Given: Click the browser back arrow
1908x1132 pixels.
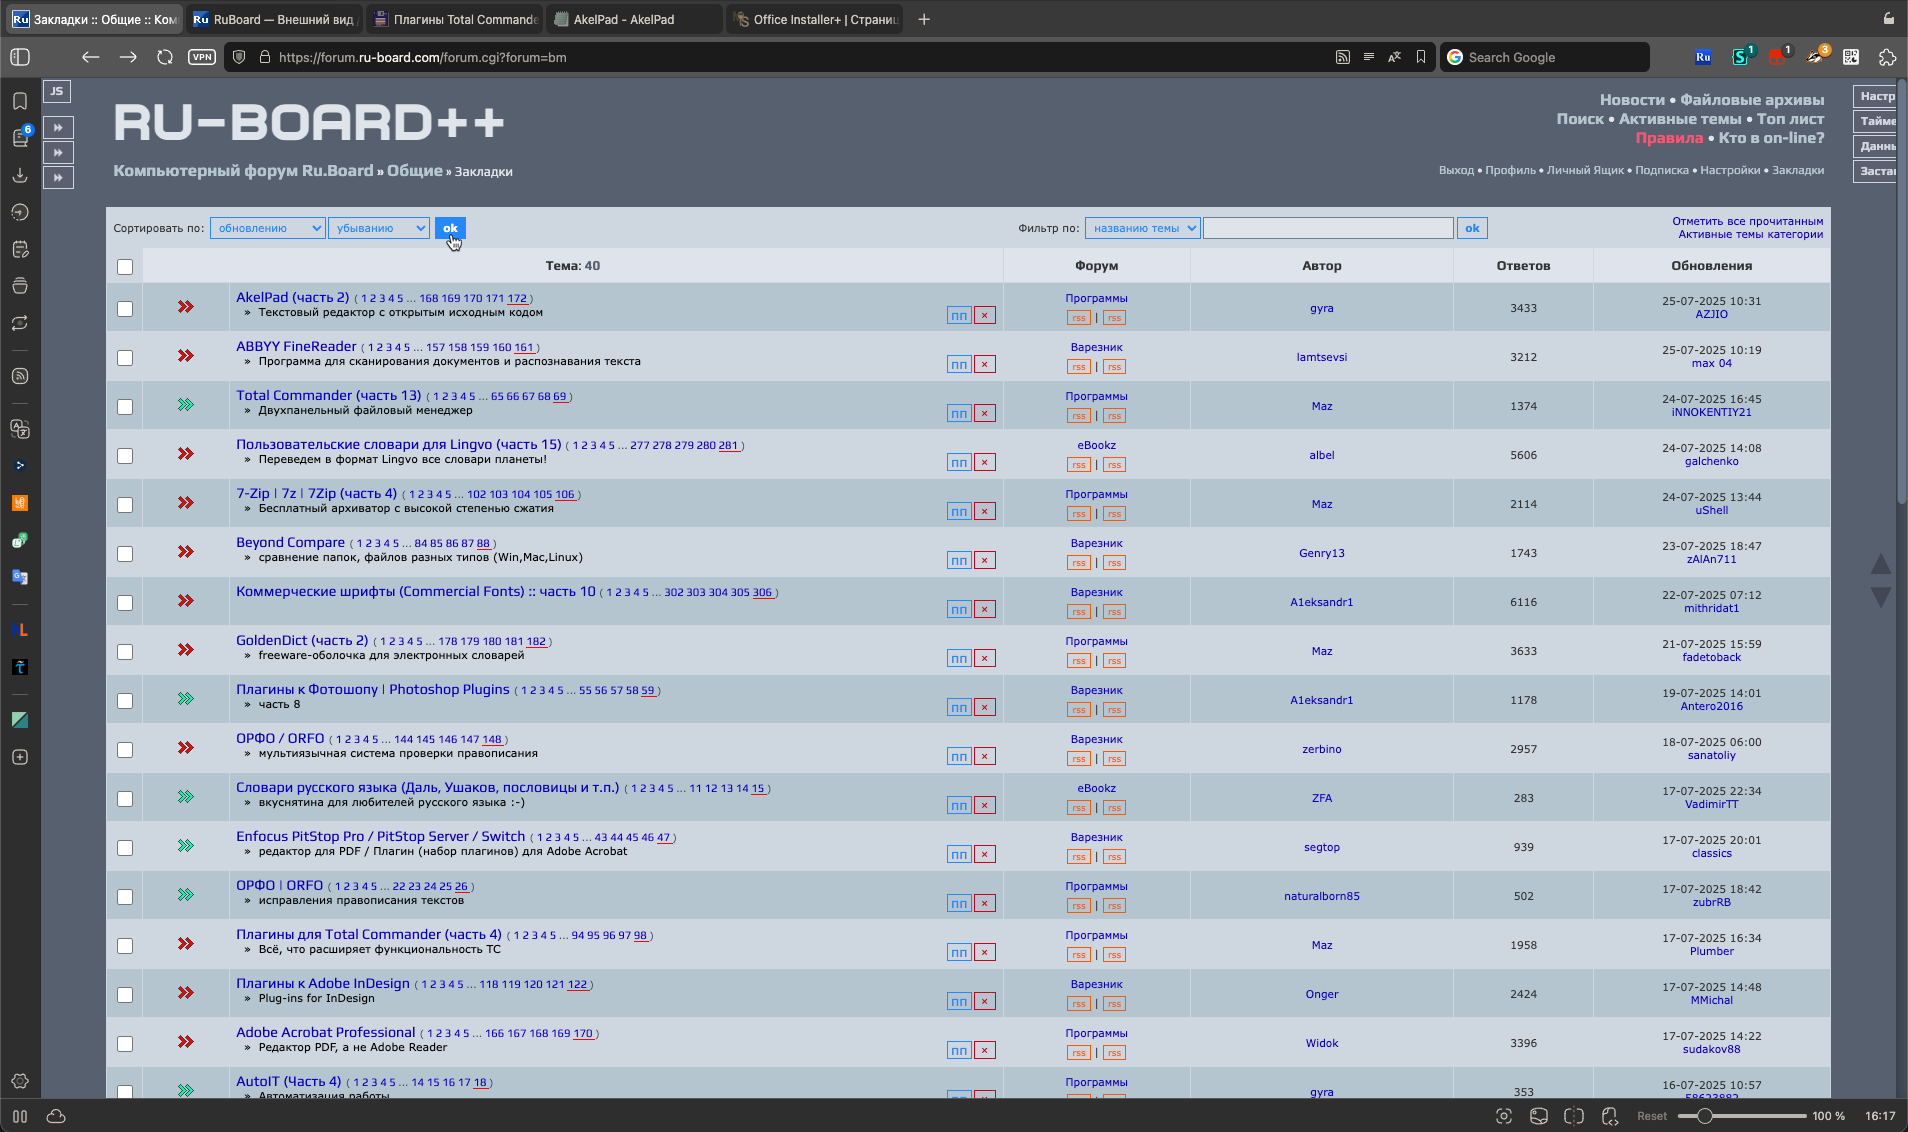Looking at the screenshot, I should [91, 57].
